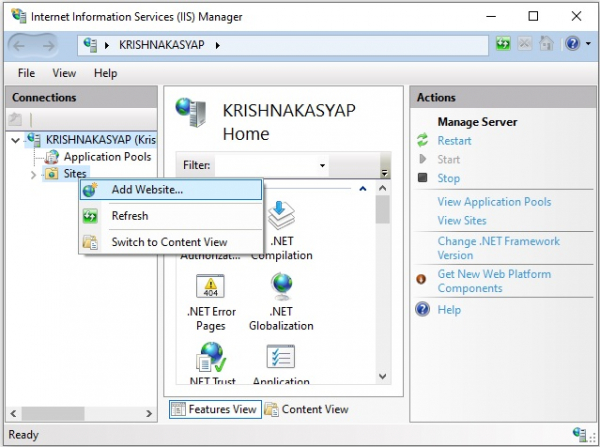
Task: Open dropdown arrow next to toolbar help
Action: (x=588, y=44)
